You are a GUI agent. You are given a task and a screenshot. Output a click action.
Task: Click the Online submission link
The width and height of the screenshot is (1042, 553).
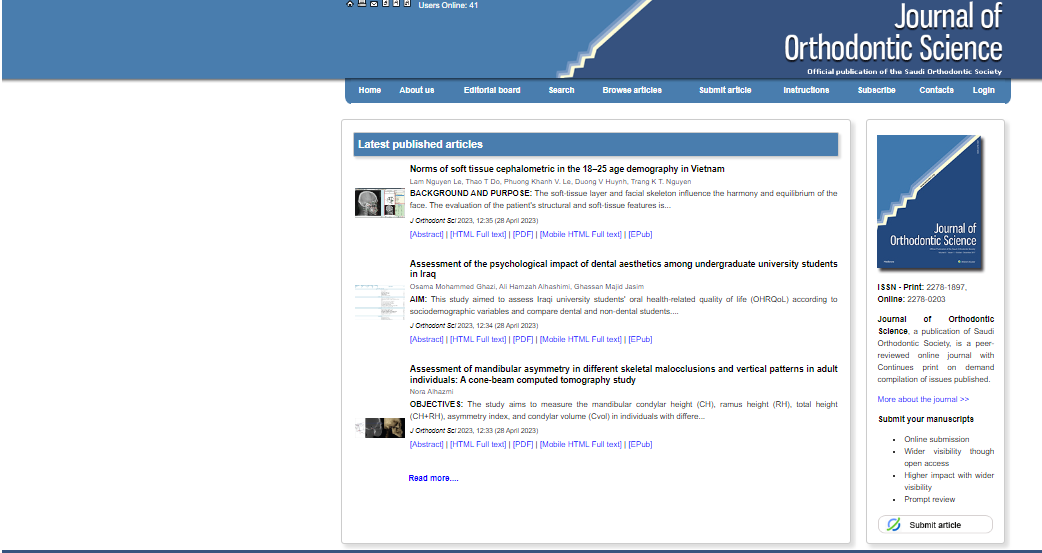tap(936, 439)
